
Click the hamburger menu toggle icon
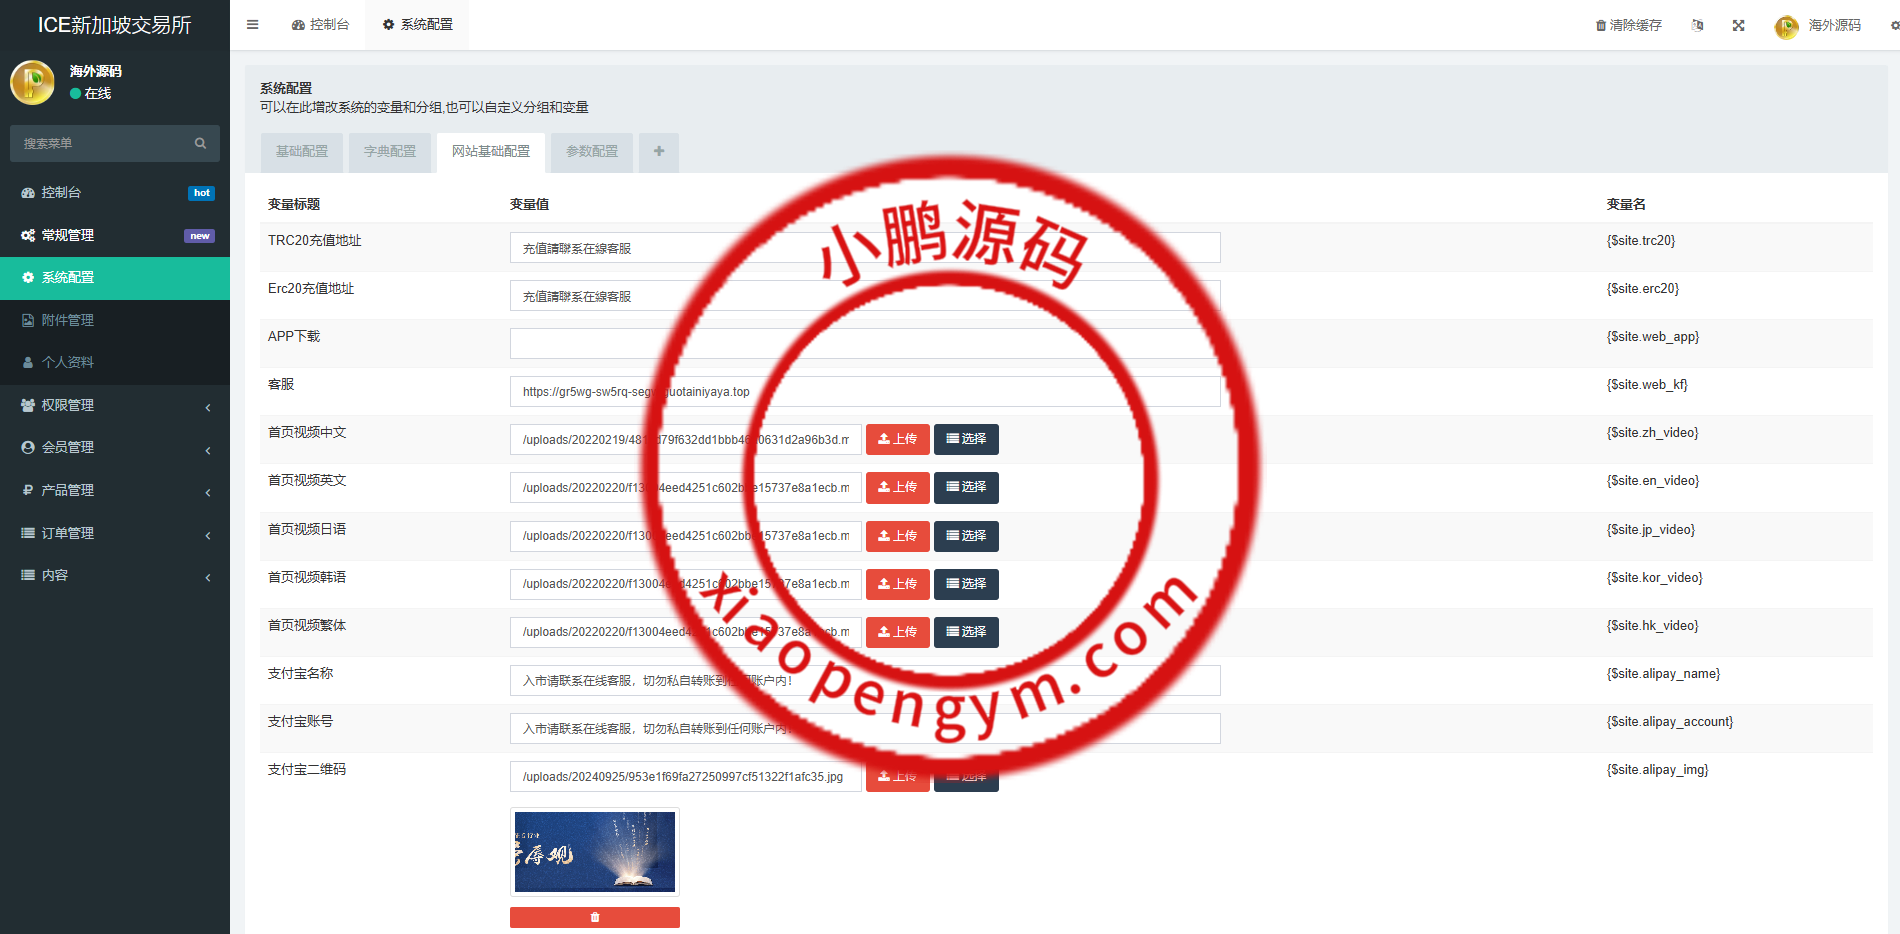[253, 25]
